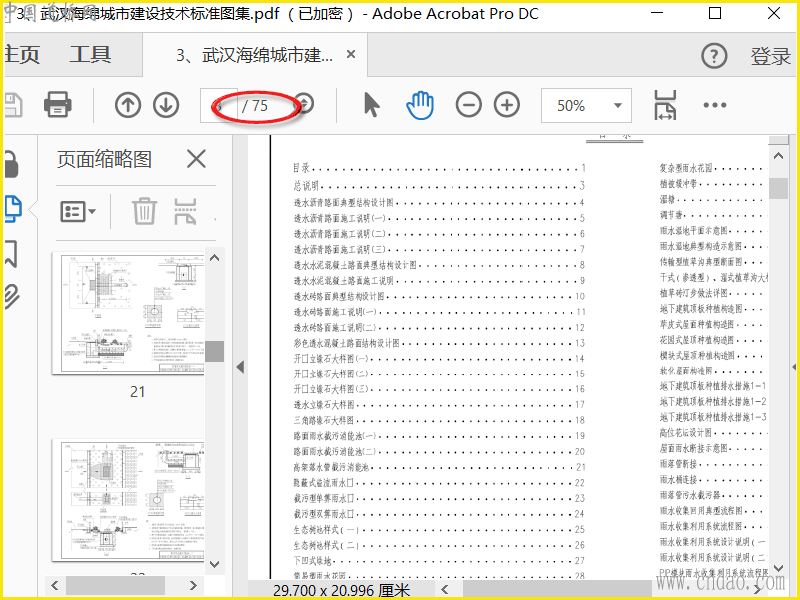Close the document tab with X
The image size is (800, 600).
[351, 54]
